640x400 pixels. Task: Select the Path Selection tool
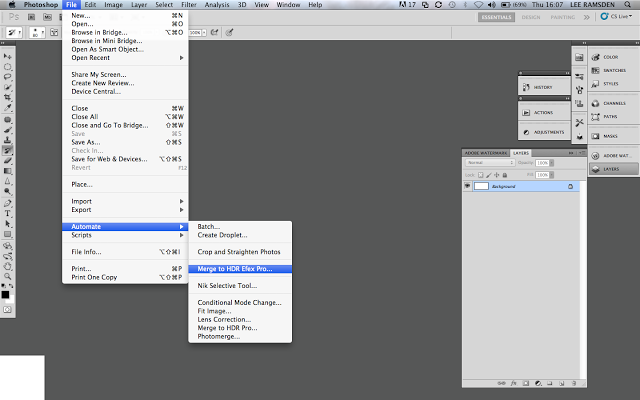coord(7,224)
